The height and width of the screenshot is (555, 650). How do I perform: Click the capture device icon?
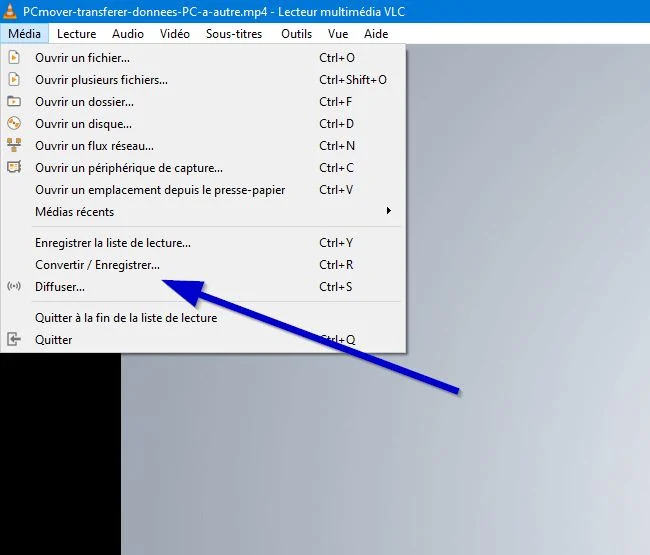pos(14,167)
